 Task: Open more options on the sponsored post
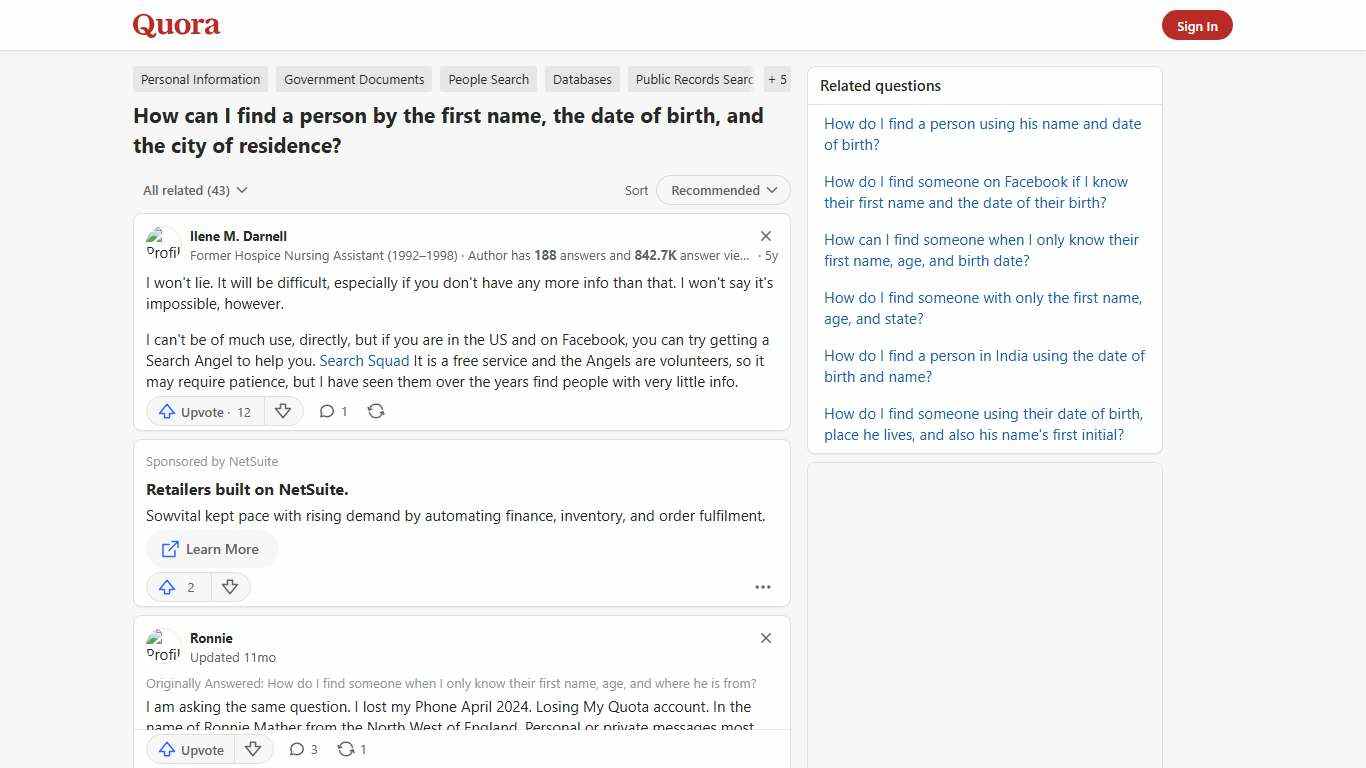pos(763,587)
